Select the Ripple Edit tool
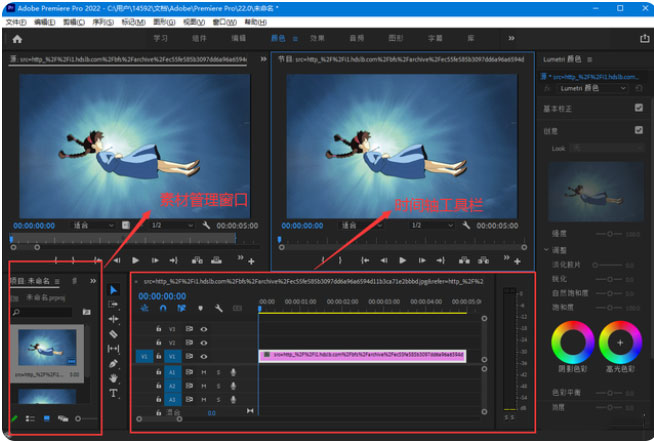 tap(113, 319)
